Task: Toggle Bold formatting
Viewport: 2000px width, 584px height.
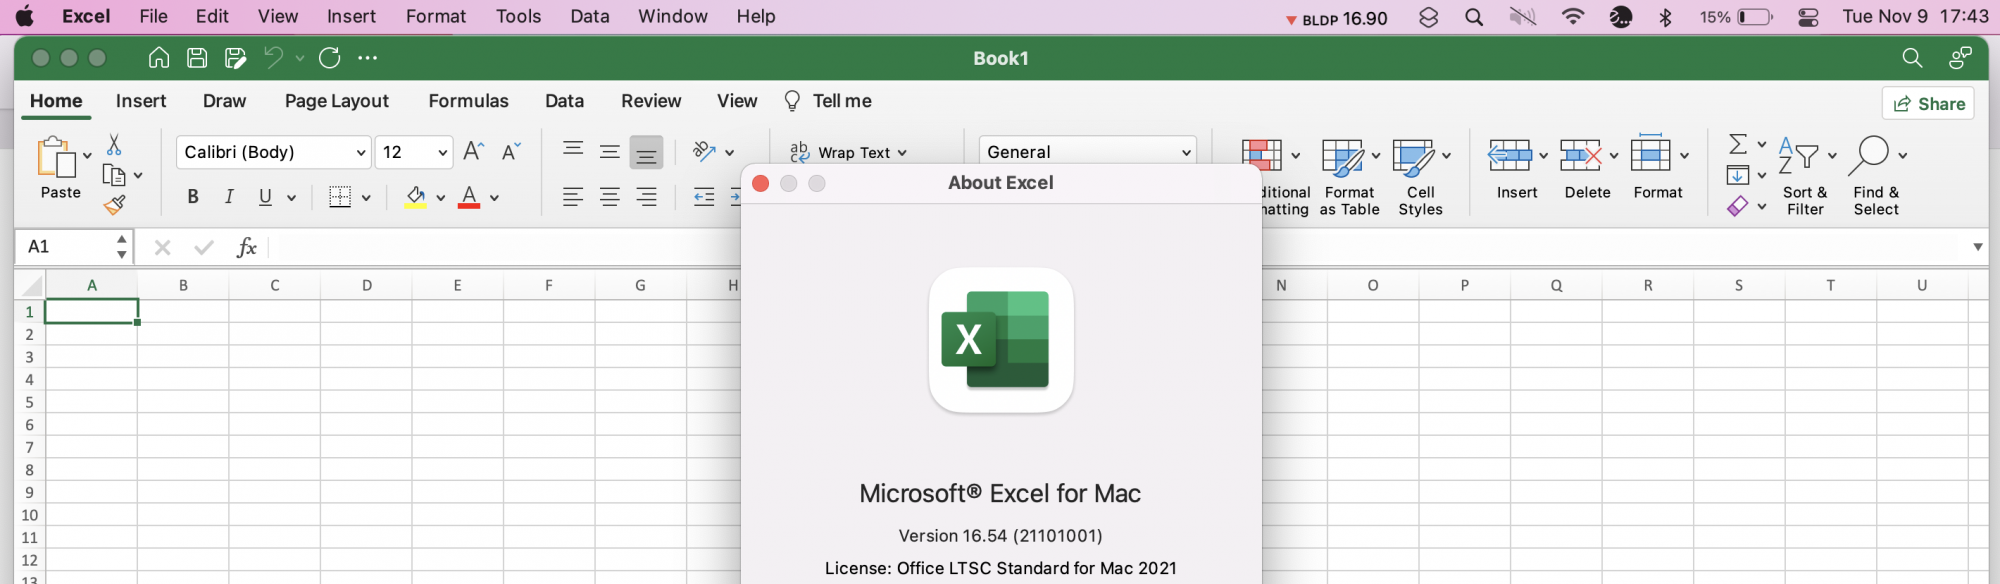Action: click(193, 197)
